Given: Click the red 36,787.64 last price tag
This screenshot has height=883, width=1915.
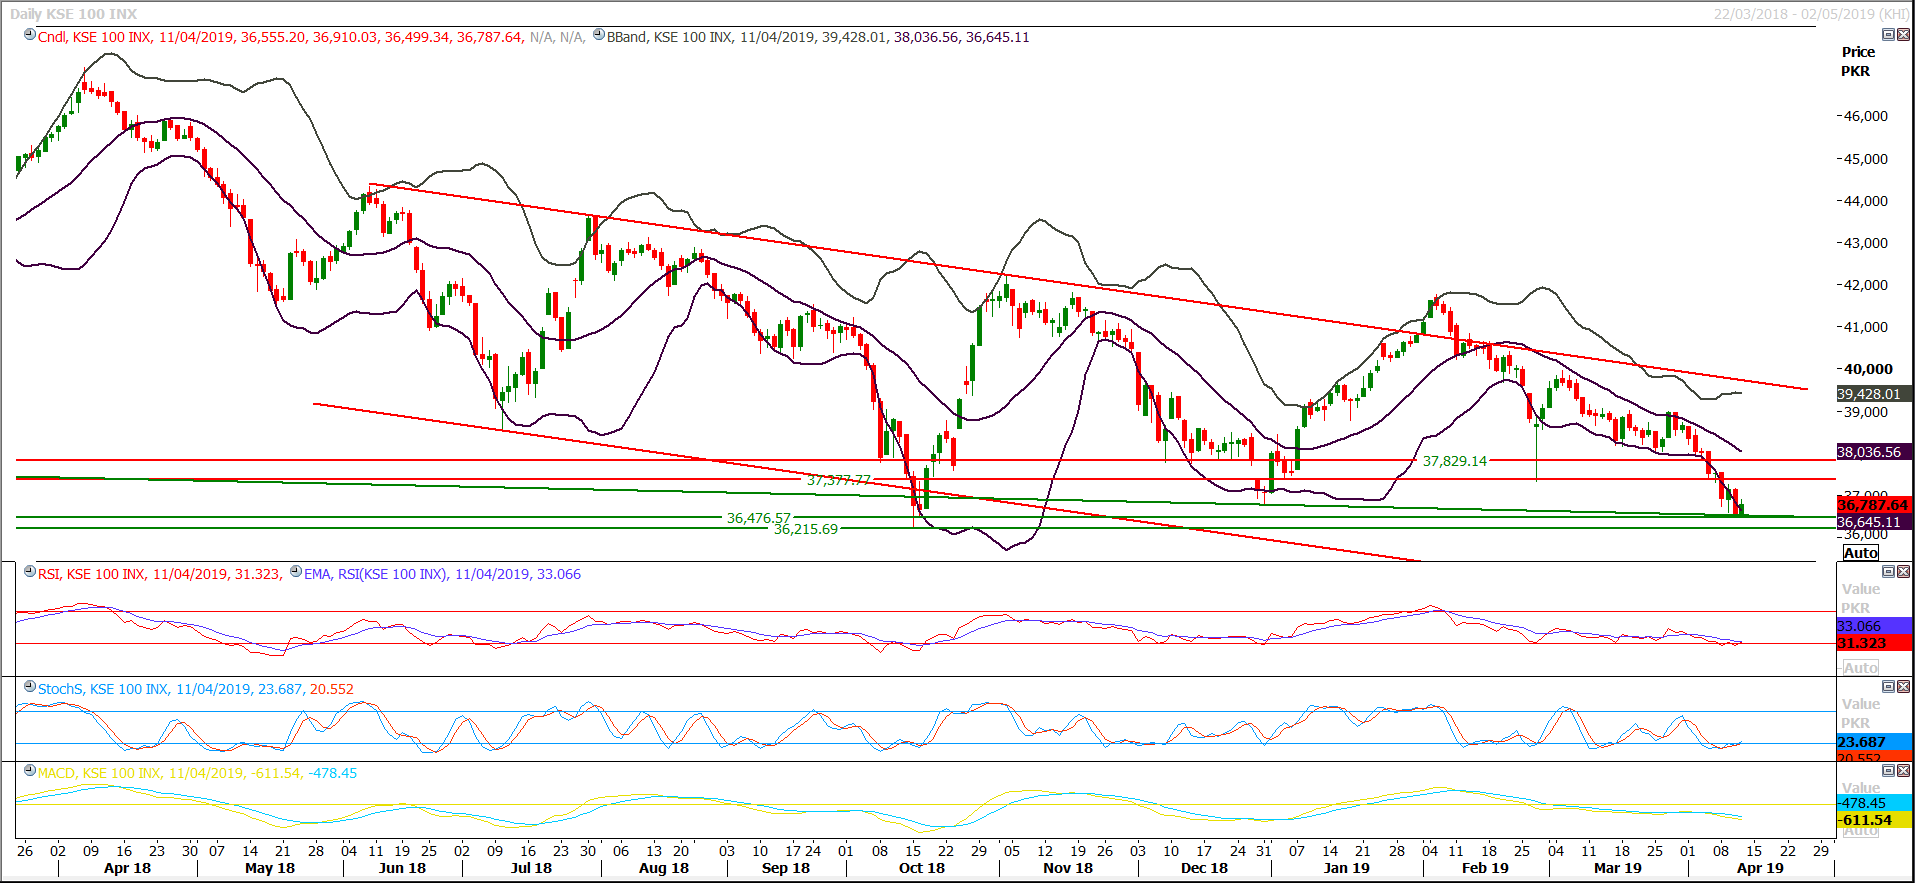Looking at the screenshot, I should tap(1874, 505).
